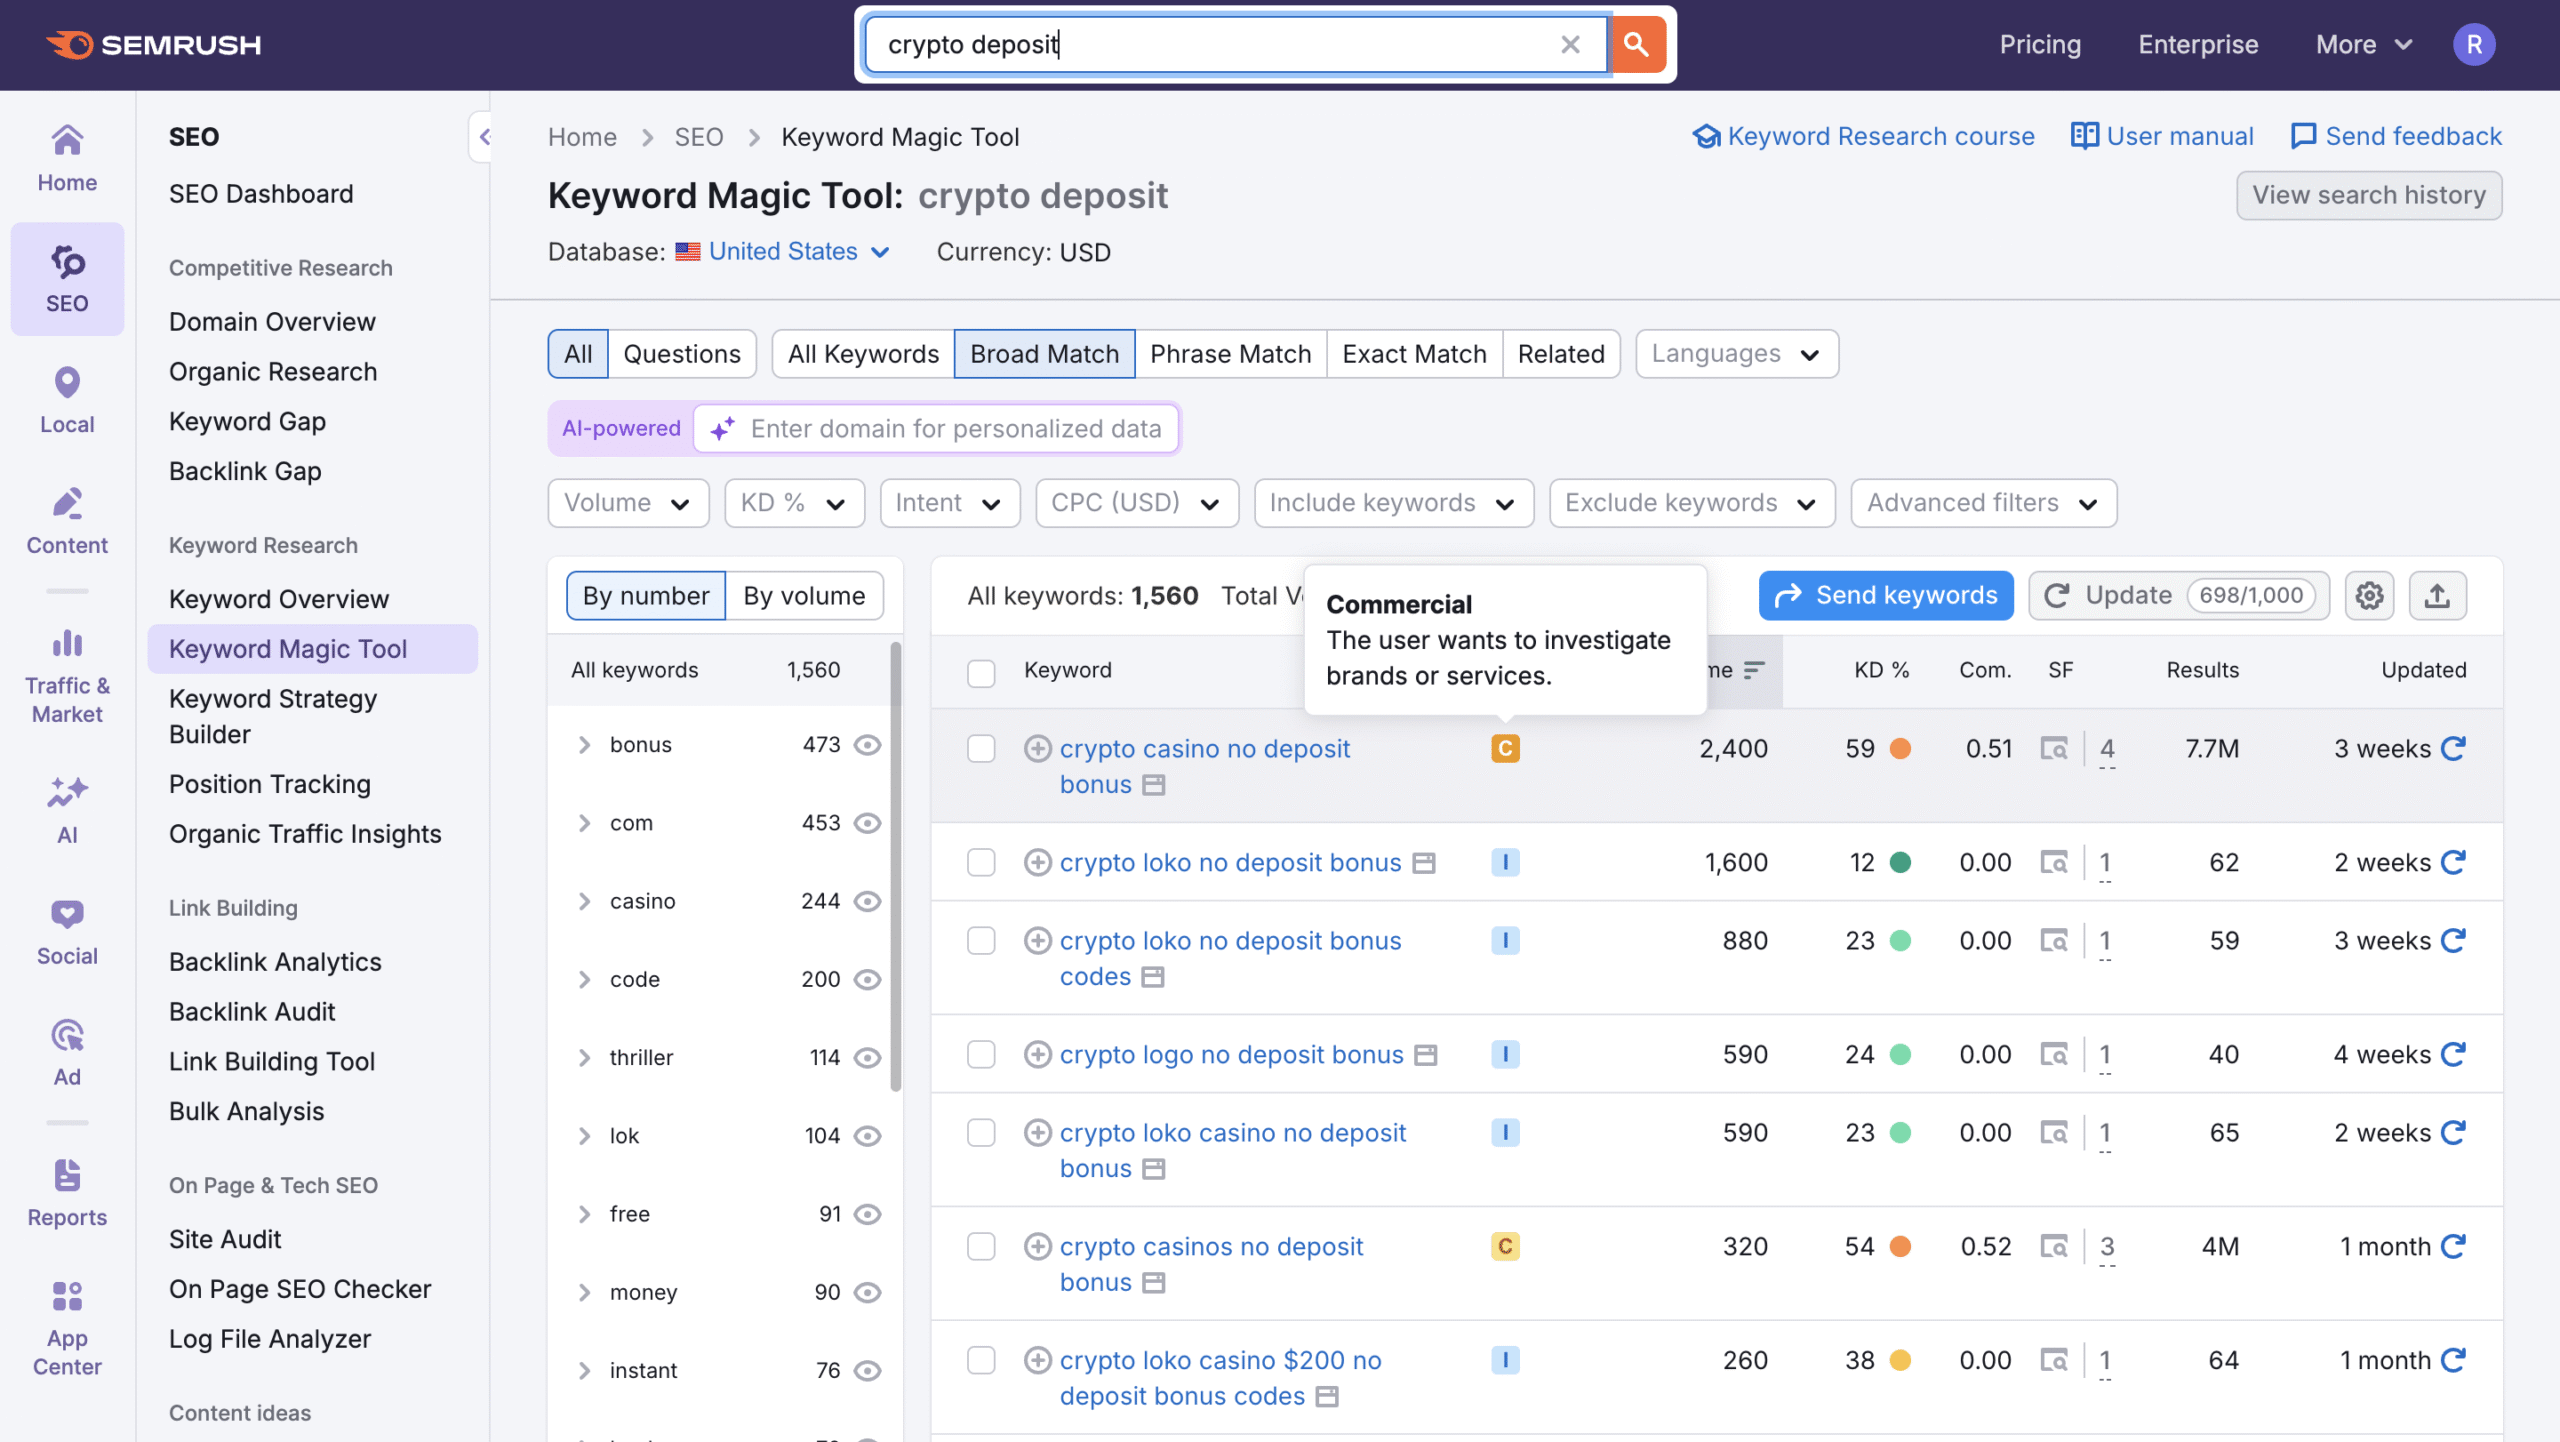Open Content section icon
This screenshot has height=1442, width=2560.
click(67, 521)
